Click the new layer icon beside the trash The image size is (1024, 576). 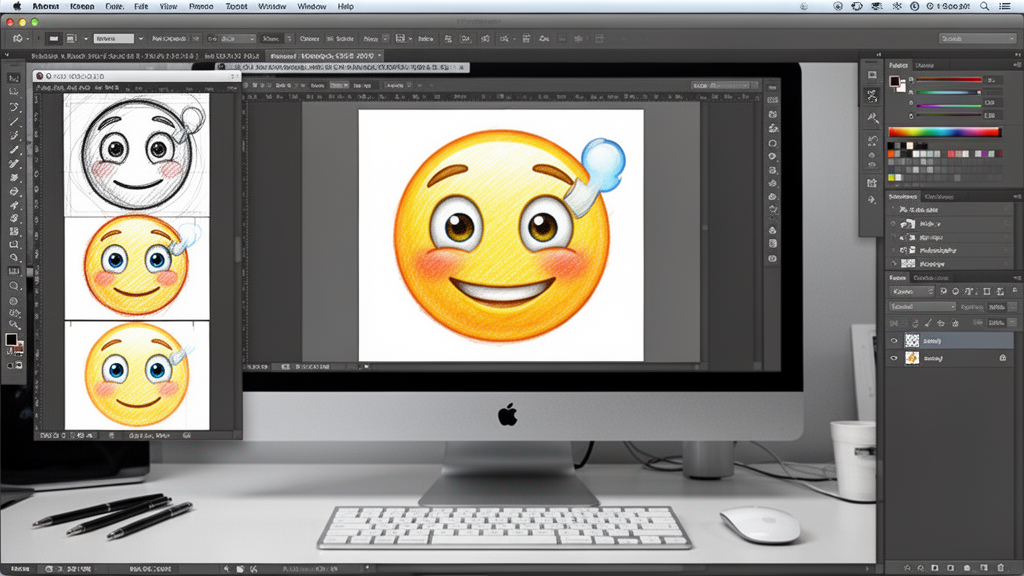pyautogui.click(x=984, y=568)
